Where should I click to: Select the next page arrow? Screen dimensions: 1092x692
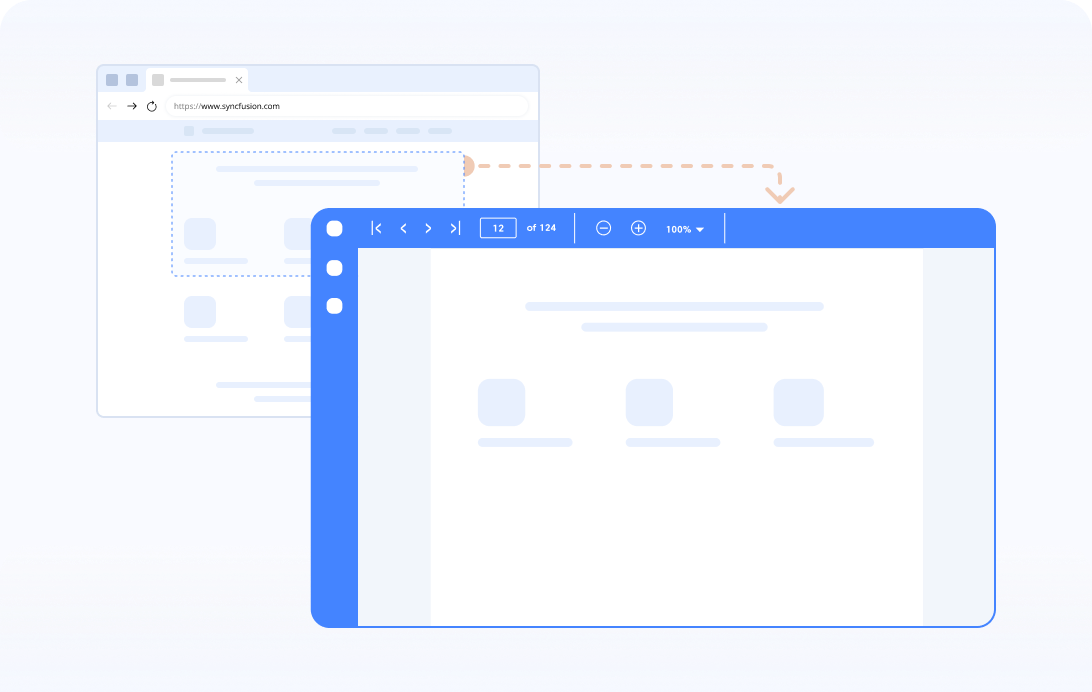pos(428,228)
